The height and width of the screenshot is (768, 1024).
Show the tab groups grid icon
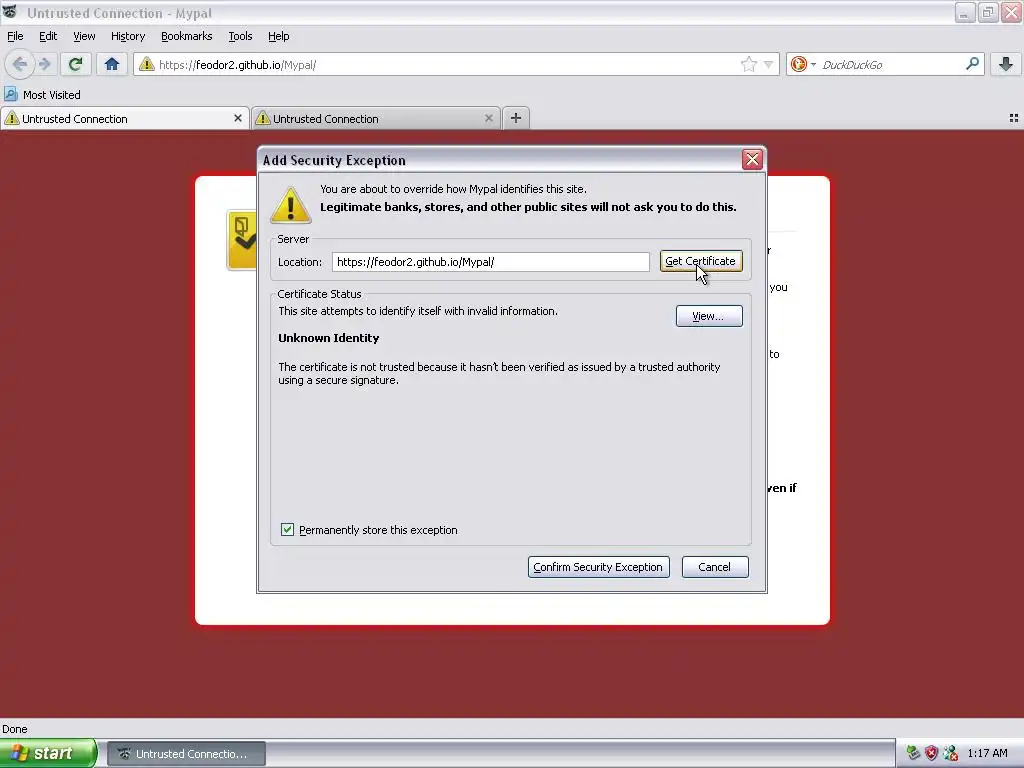tap(1014, 118)
